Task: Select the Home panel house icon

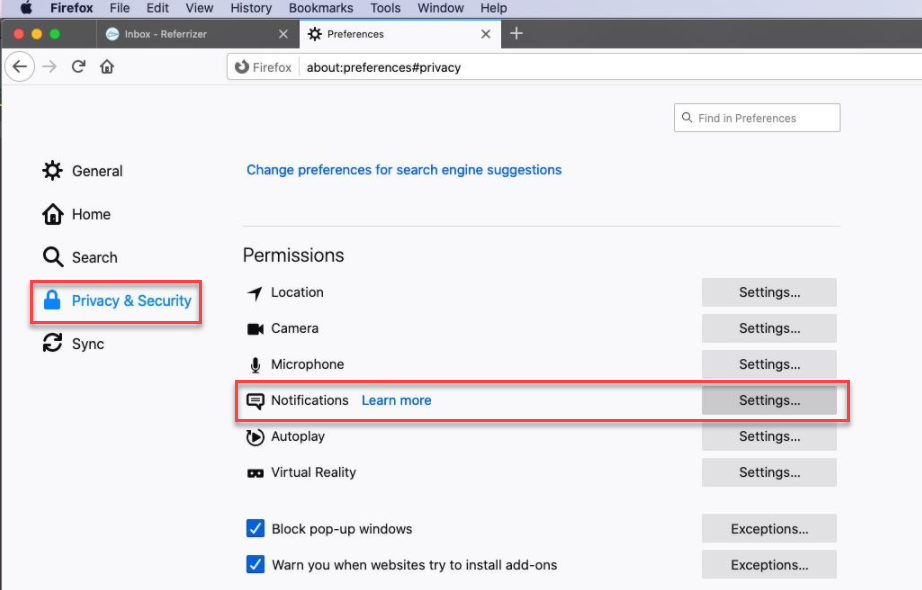Action: point(52,214)
